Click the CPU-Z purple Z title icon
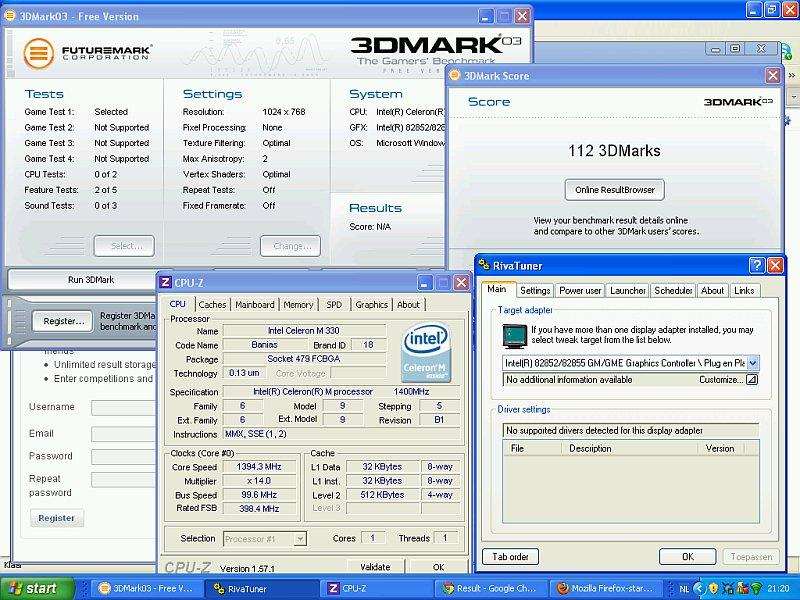The width and height of the screenshot is (800, 600). tap(165, 282)
